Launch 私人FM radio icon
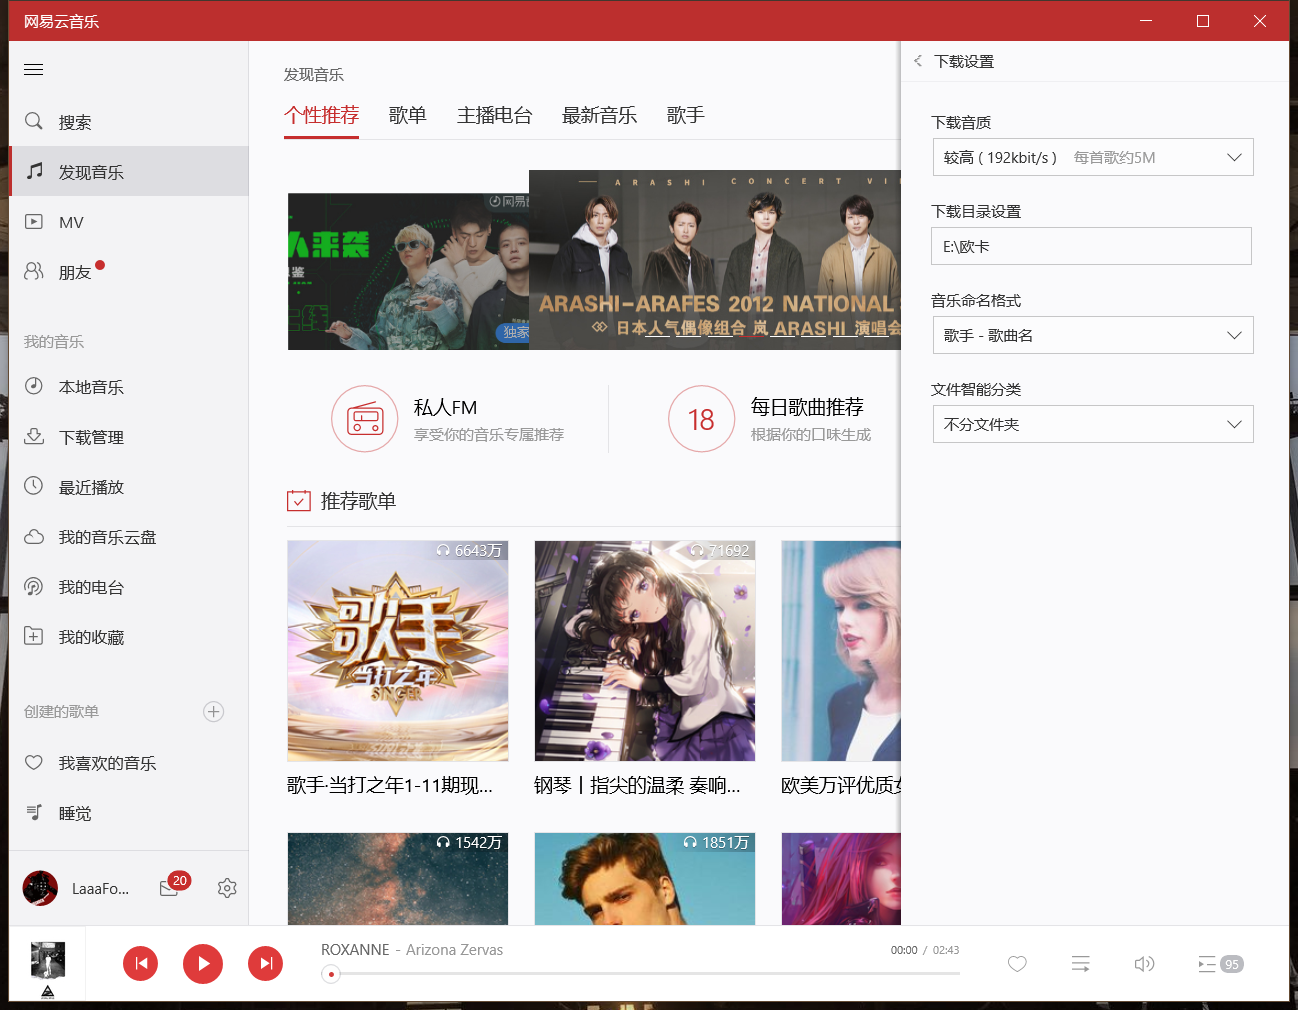 [x=365, y=419]
